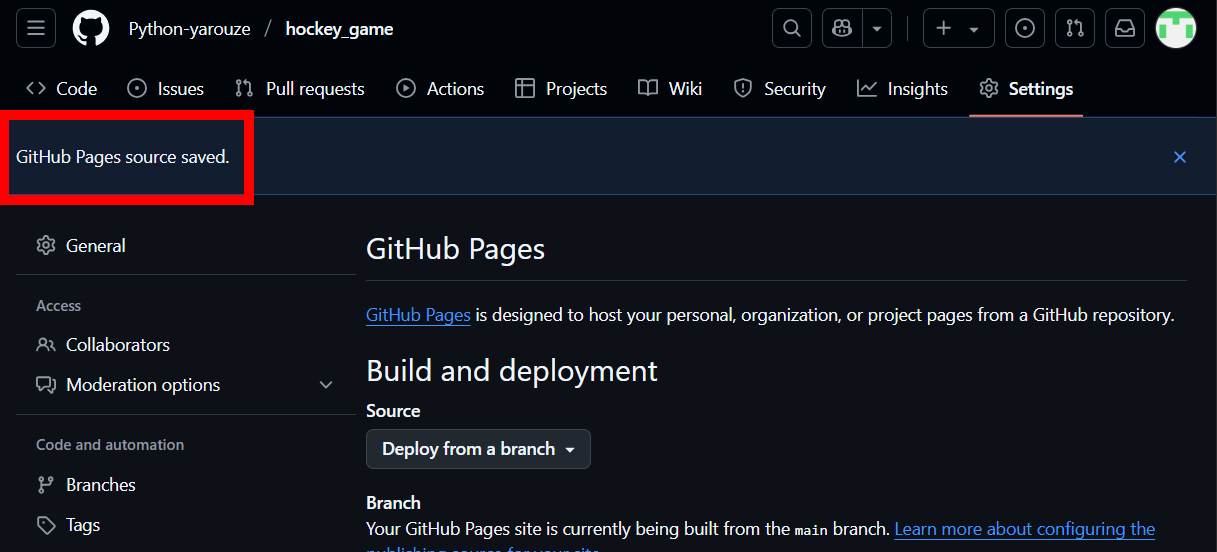Click the Tags label icon

pos(46,525)
